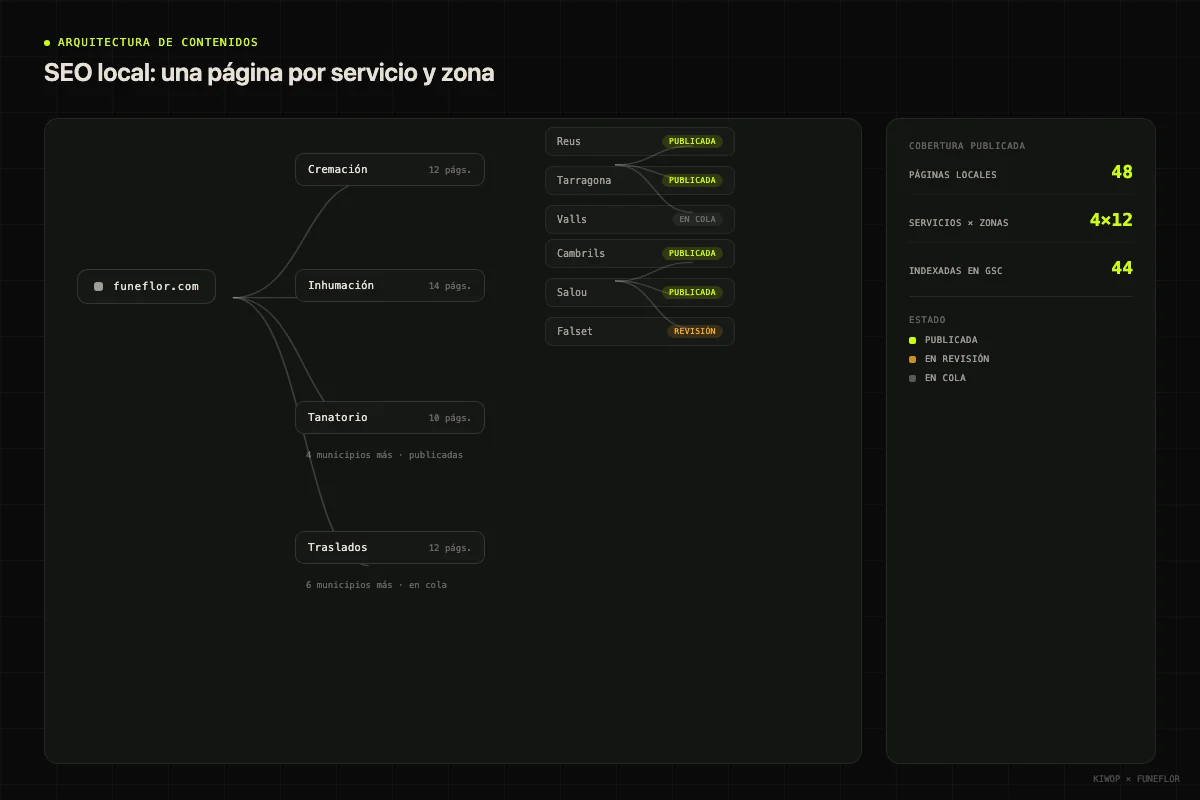Open the Tanatorio service node
Viewport: 1200px width, 800px height.
coord(390,418)
